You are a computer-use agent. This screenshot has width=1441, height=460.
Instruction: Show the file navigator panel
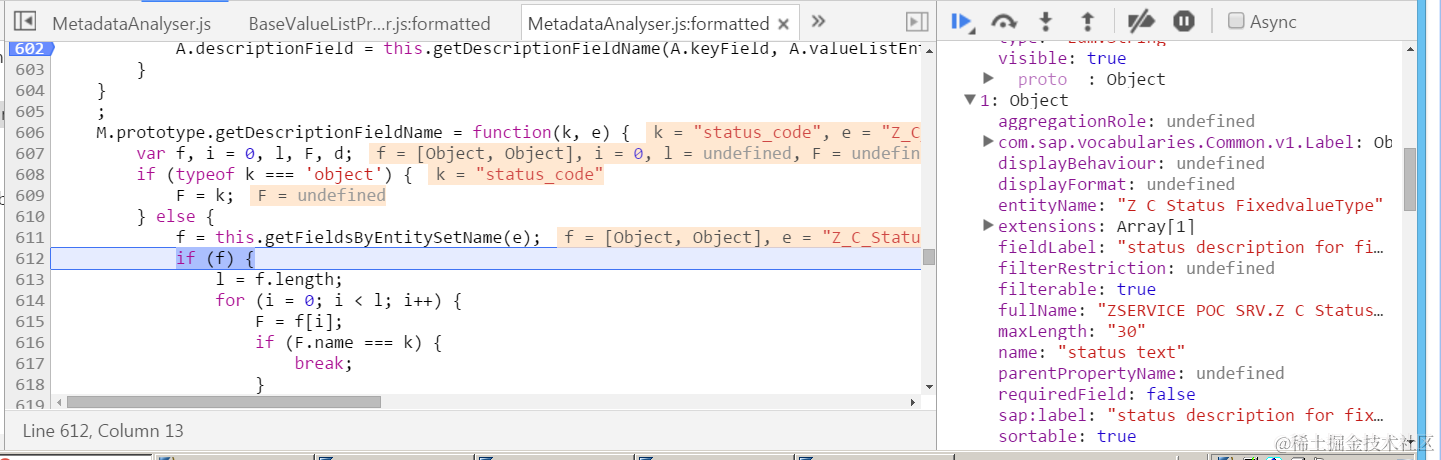[26, 21]
